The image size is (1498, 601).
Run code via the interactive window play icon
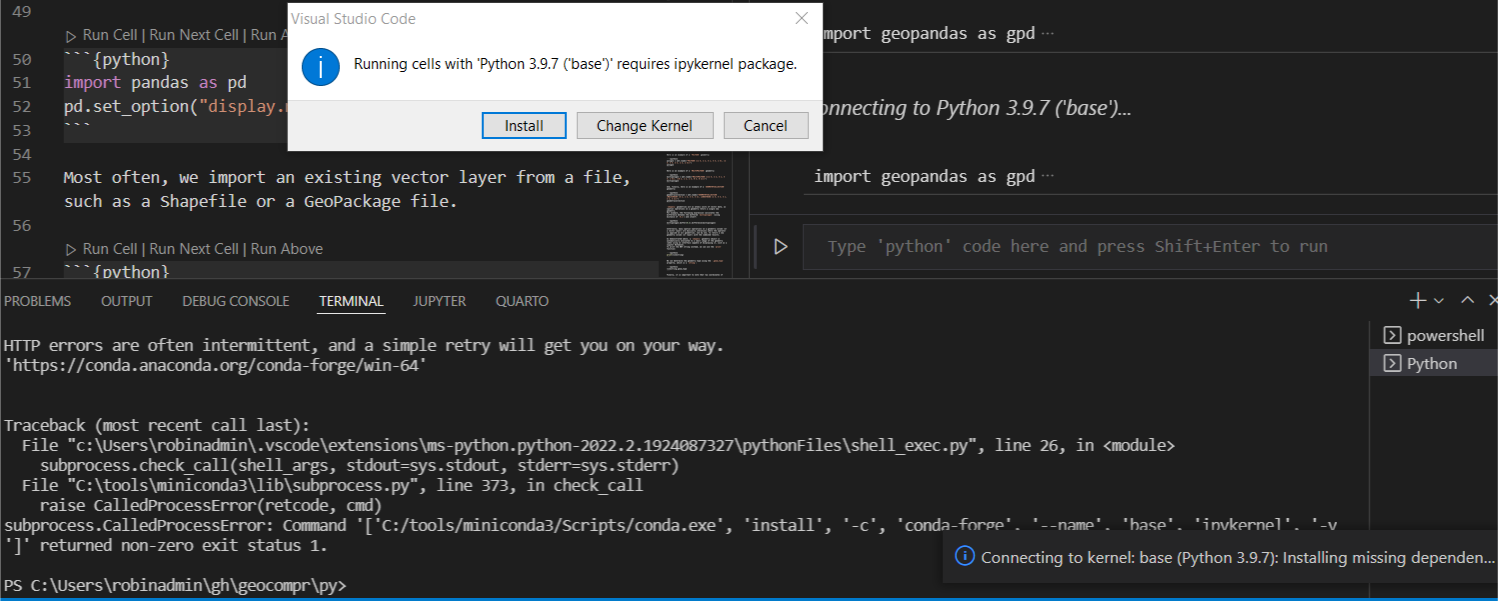pyautogui.click(x=781, y=246)
